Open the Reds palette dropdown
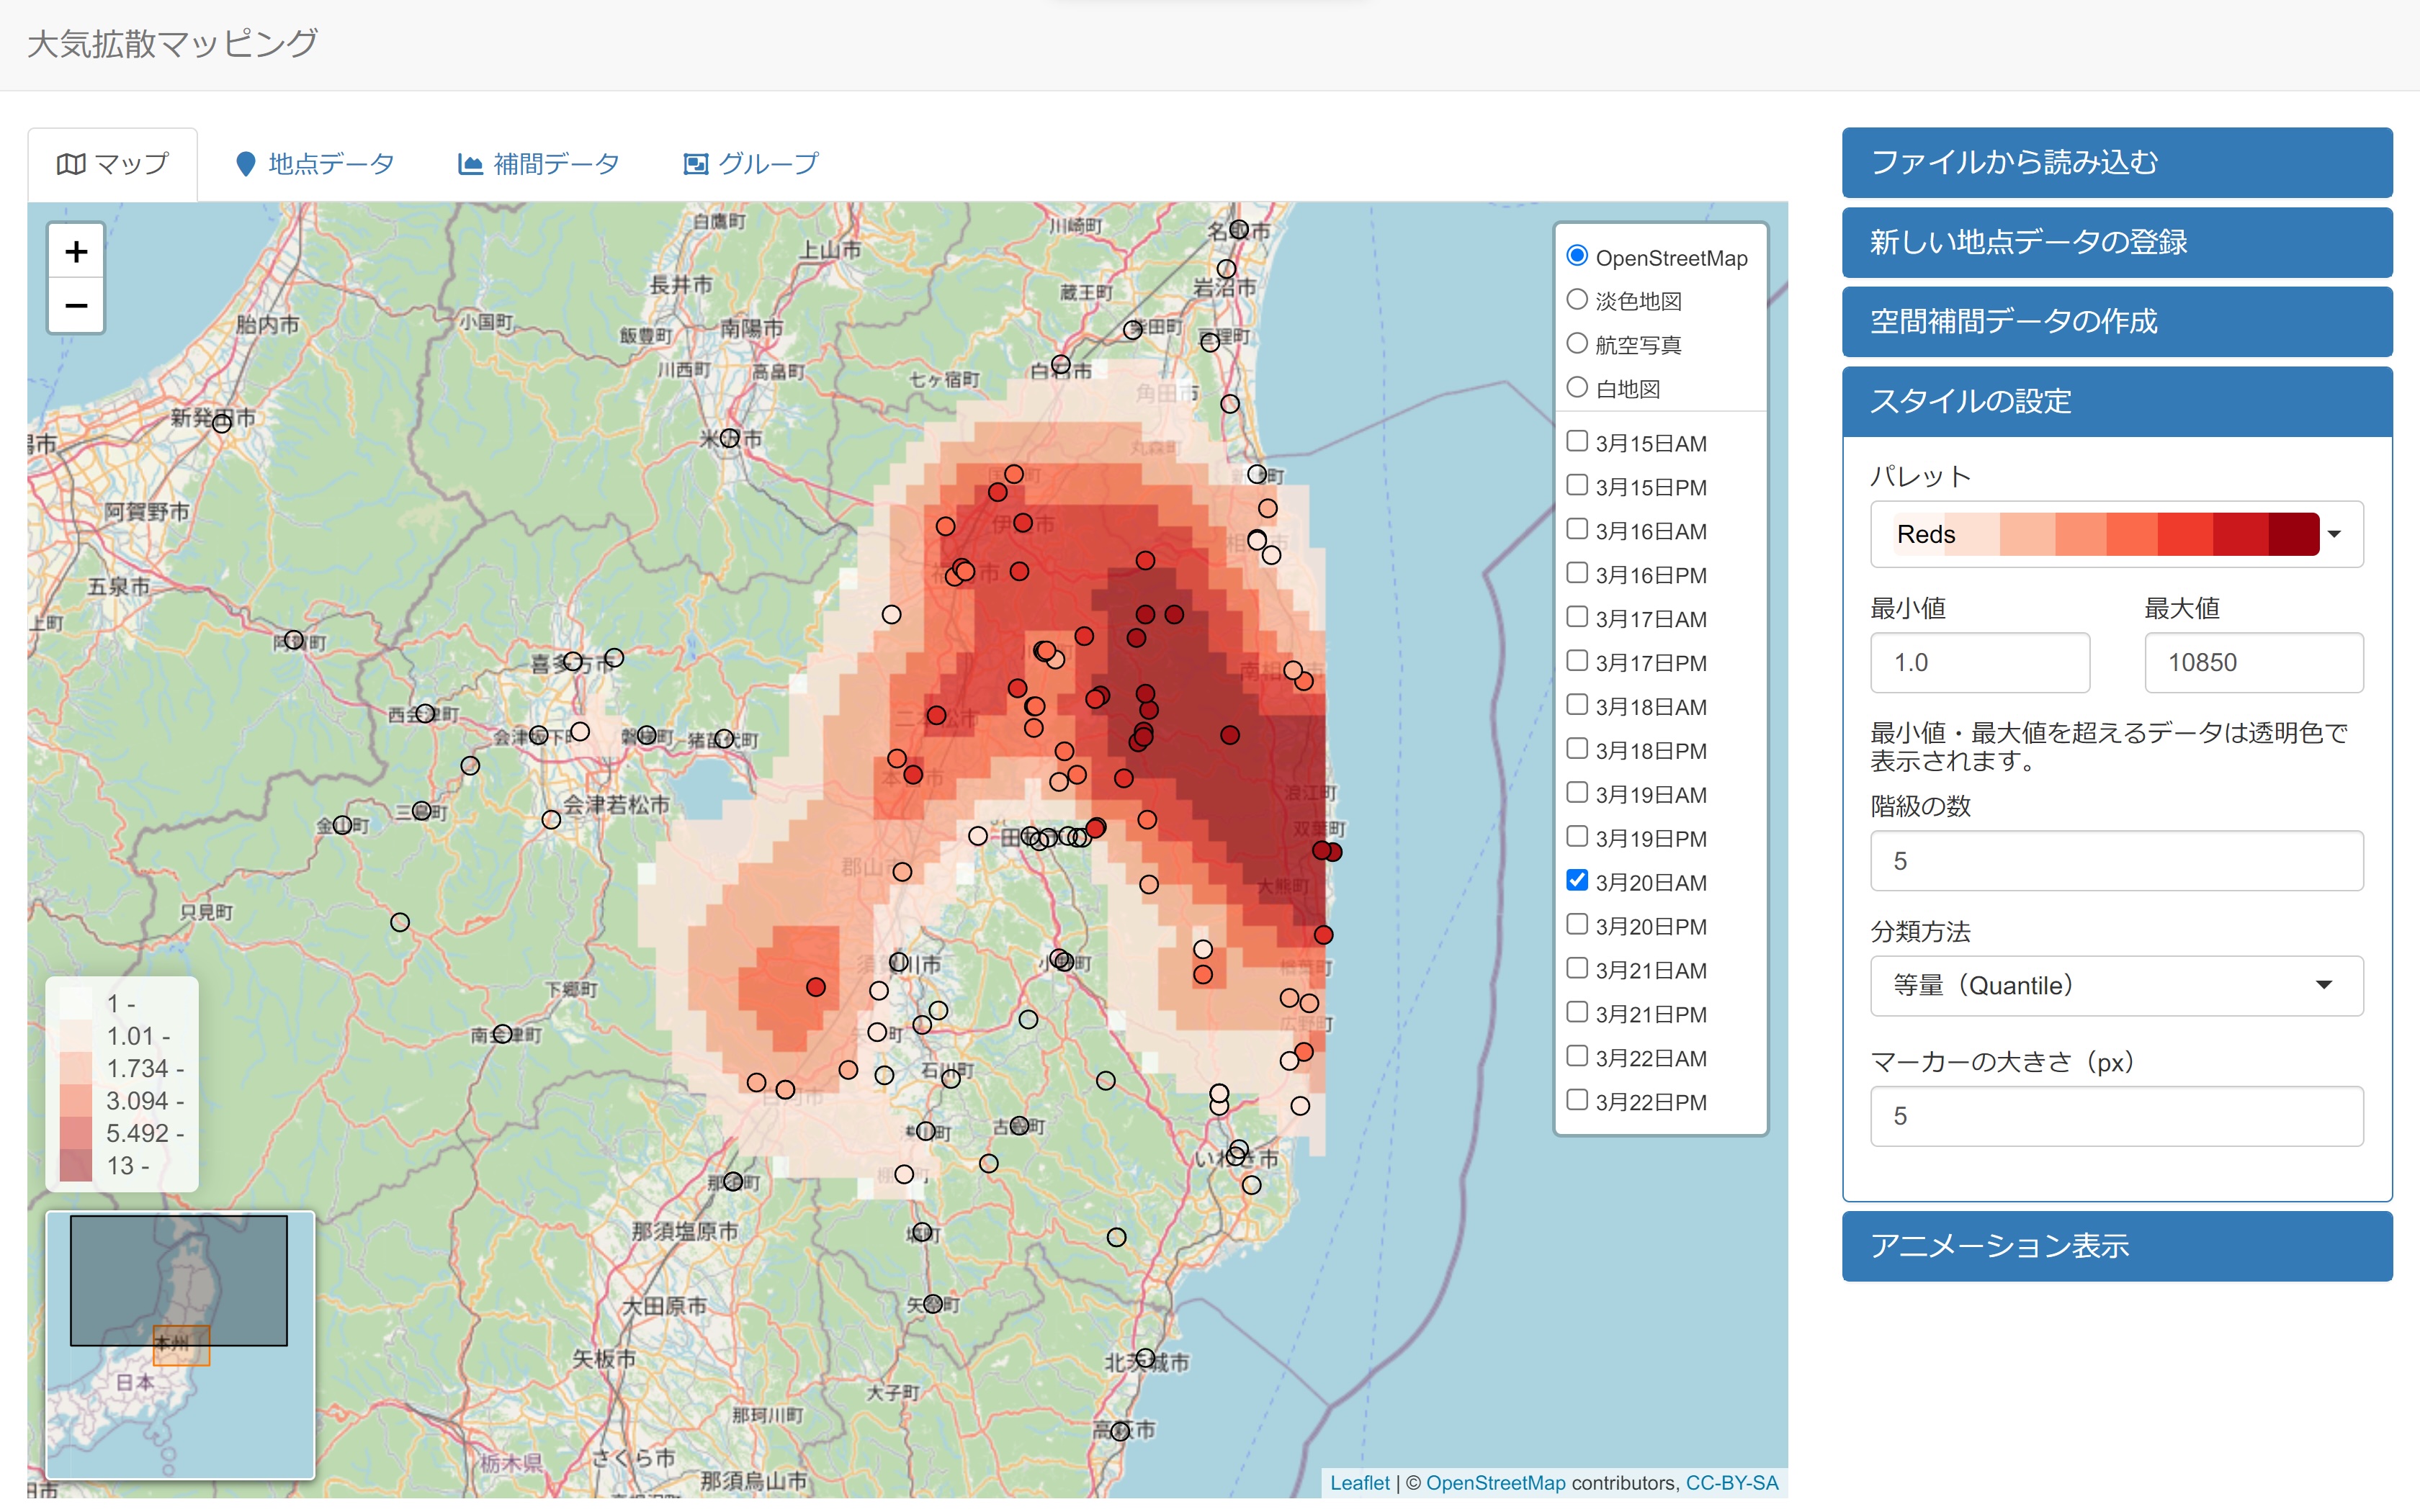Image resolution: width=2420 pixels, height=1512 pixels. [x=2117, y=534]
